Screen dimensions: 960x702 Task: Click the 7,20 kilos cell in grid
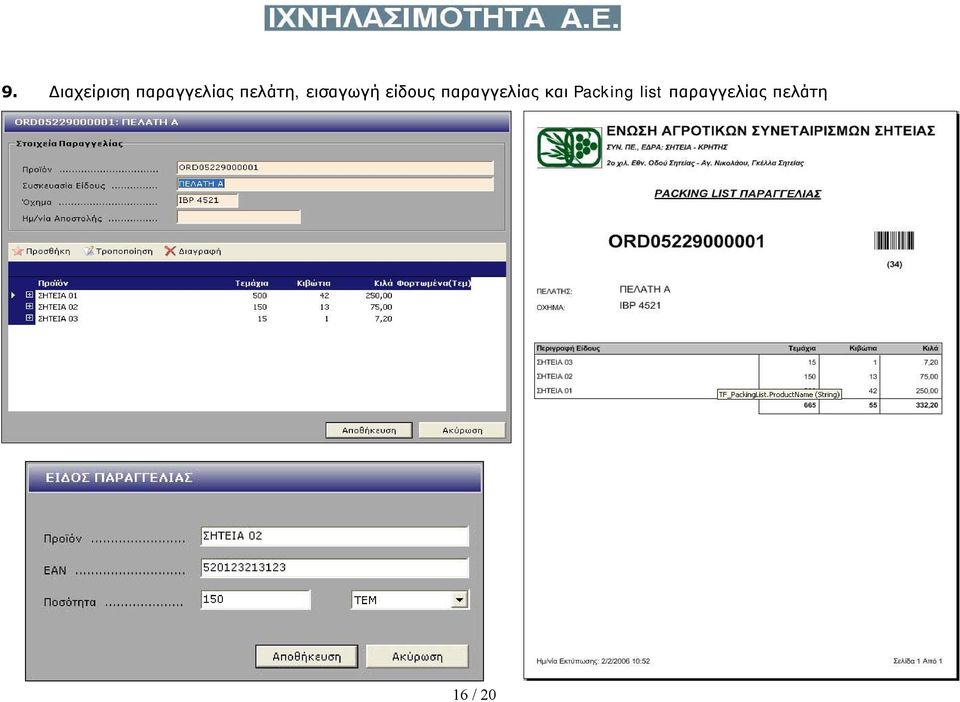point(383,319)
